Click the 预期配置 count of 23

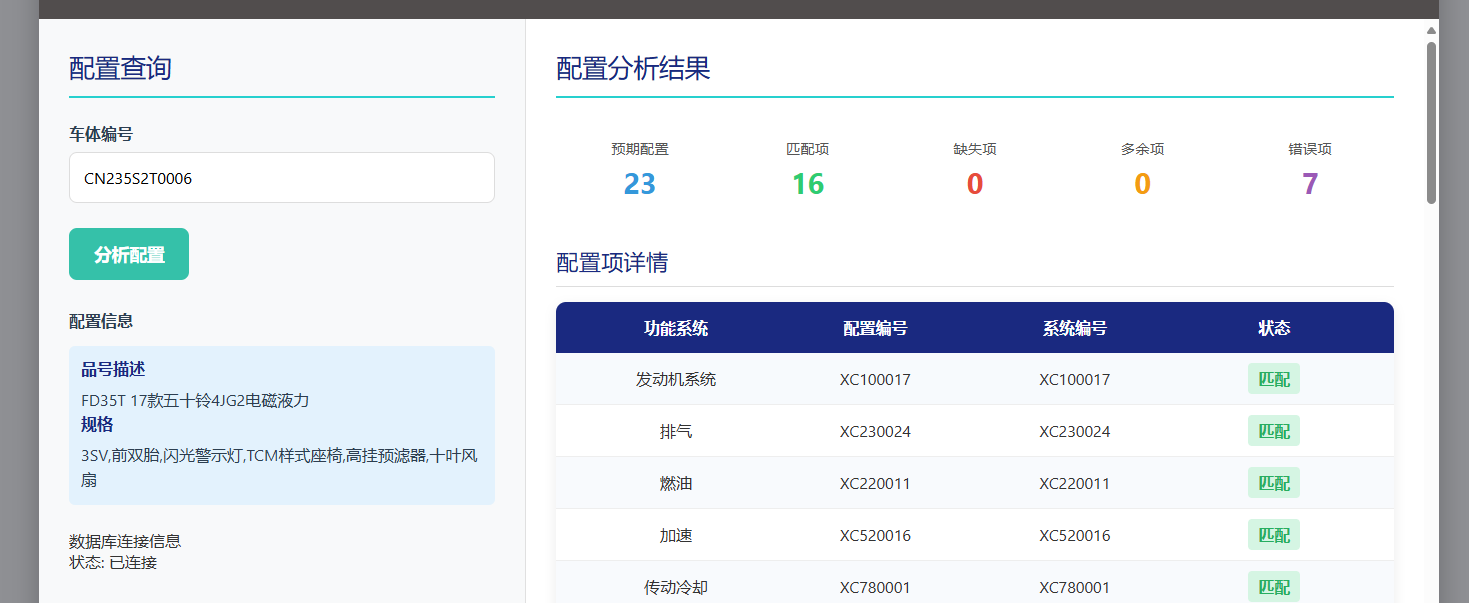(639, 184)
